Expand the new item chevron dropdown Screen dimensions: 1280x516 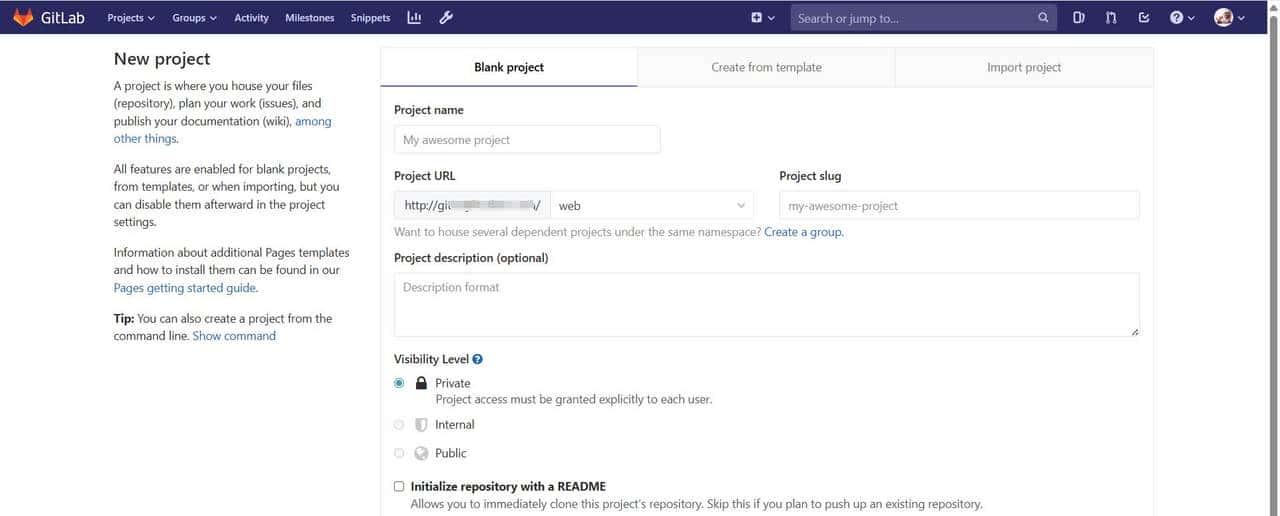coord(771,18)
